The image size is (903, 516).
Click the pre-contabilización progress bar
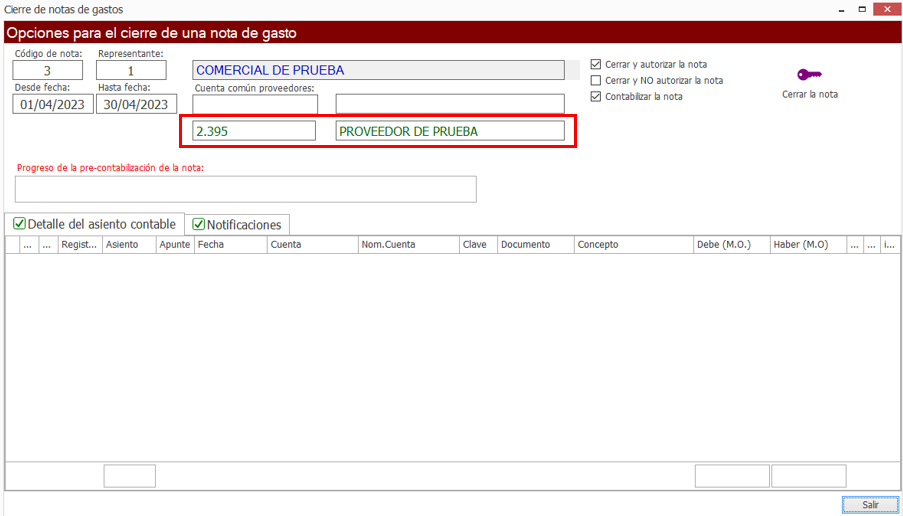pos(246,189)
